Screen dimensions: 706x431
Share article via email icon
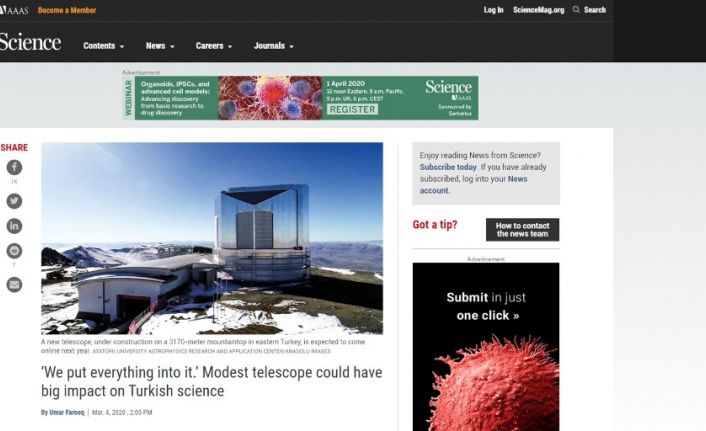click(x=14, y=284)
